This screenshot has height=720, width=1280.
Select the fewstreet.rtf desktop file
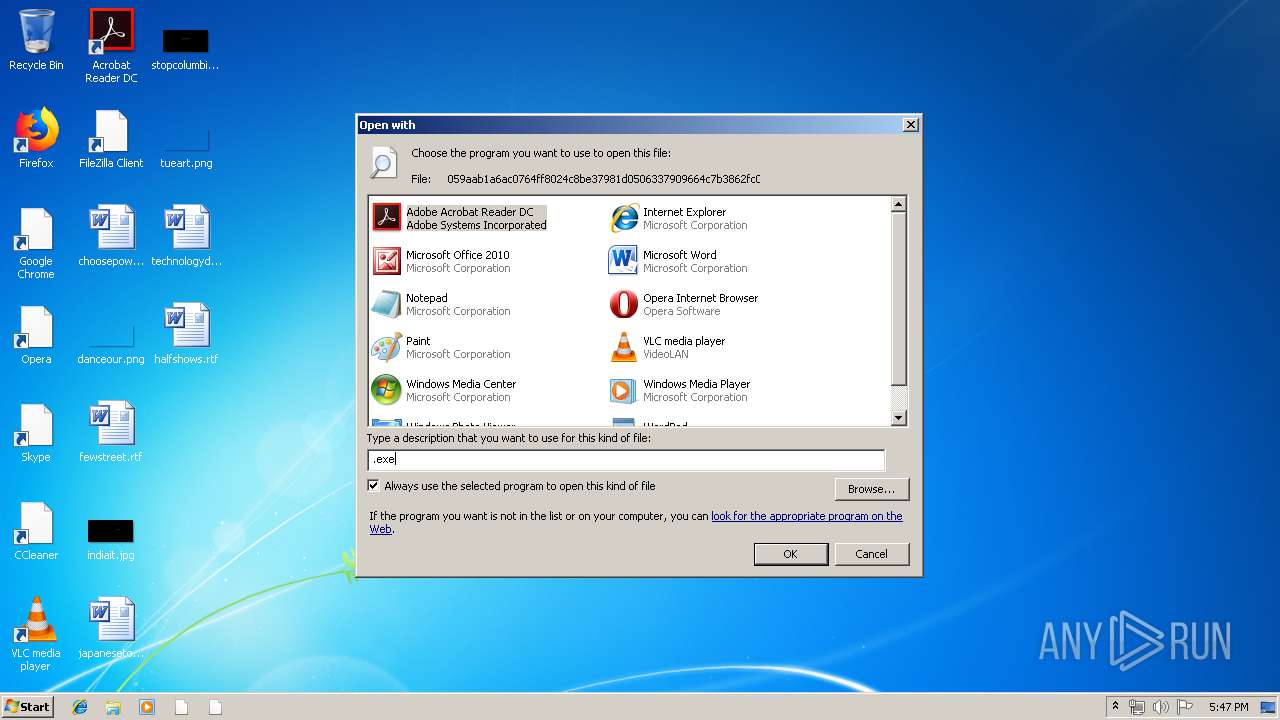coord(111,433)
